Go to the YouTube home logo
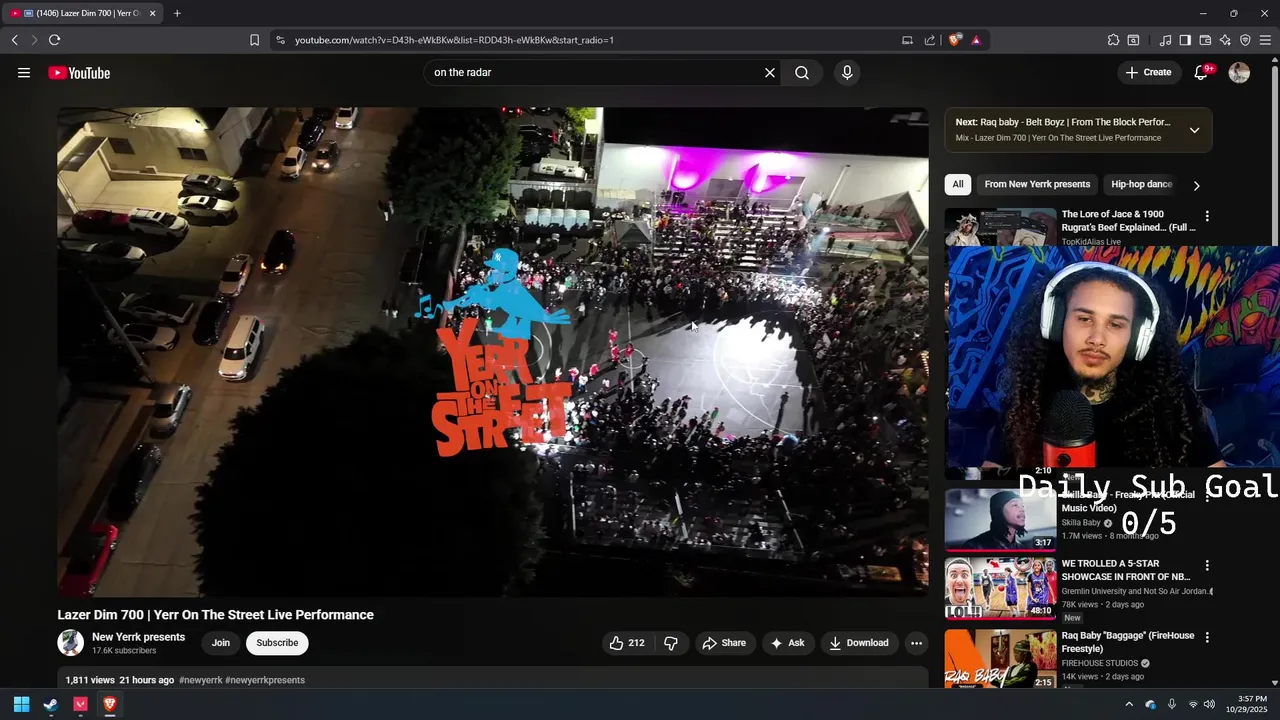 coord(79,73)
